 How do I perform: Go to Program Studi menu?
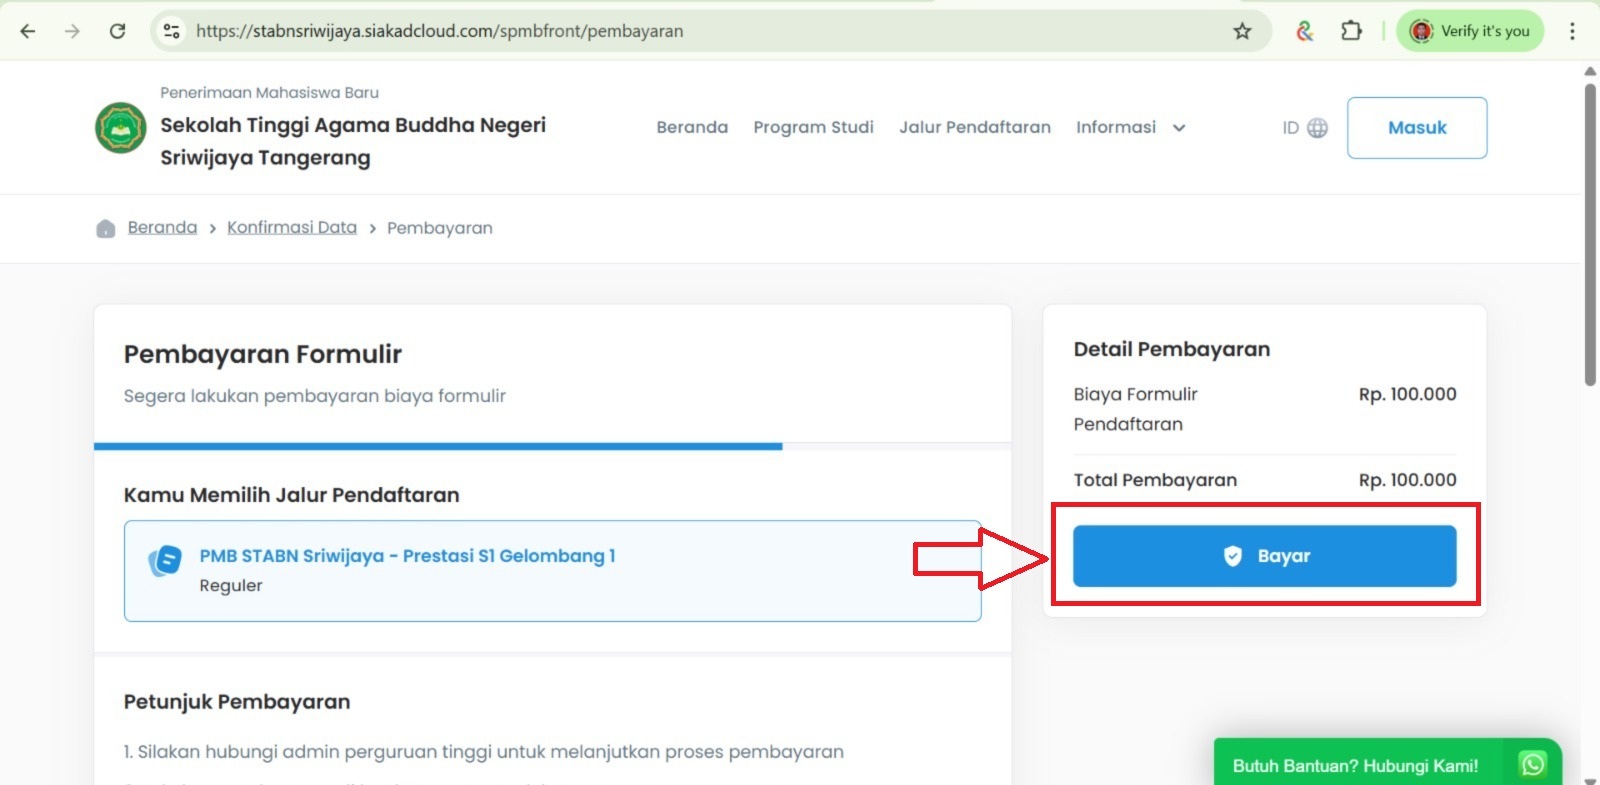pos(813,128)
